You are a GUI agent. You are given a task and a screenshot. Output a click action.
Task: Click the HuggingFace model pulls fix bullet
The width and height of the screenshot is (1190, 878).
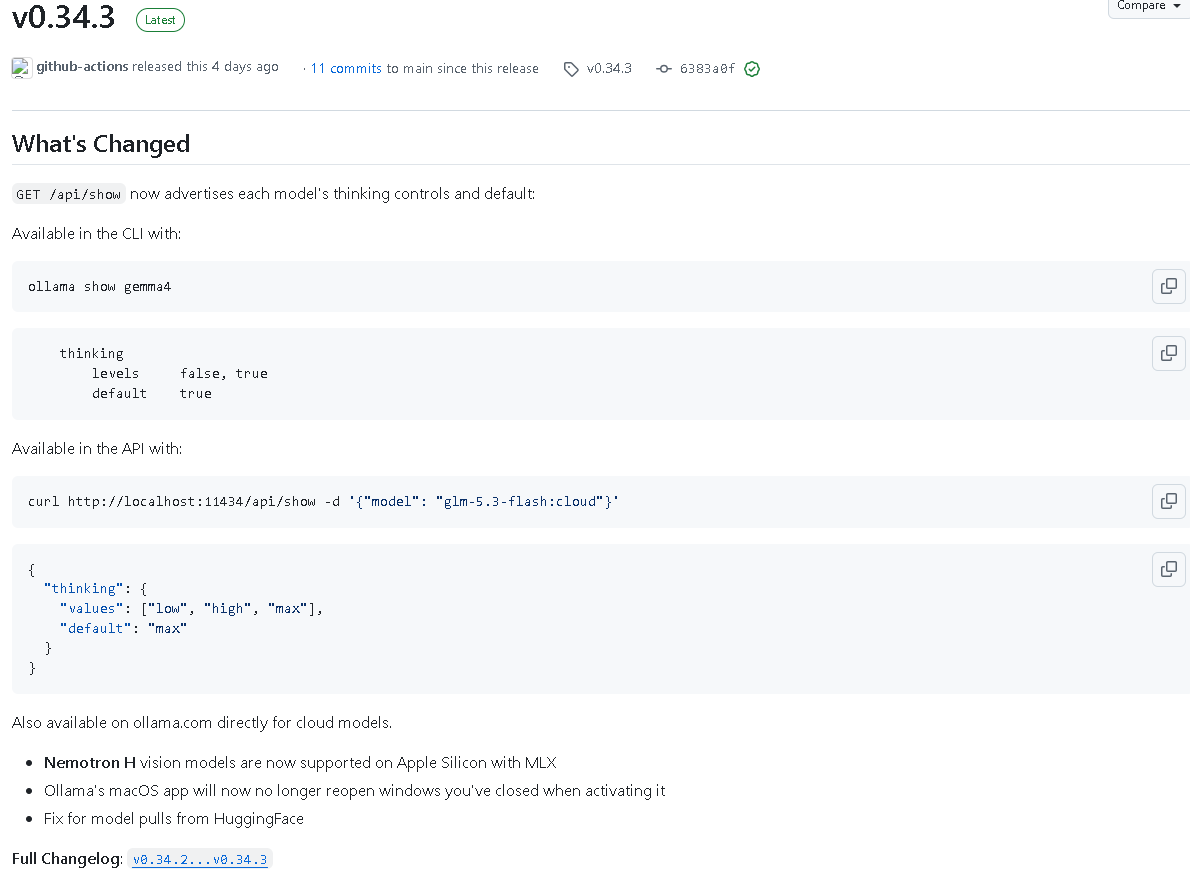pyautogui.click(x=174, y=819)
